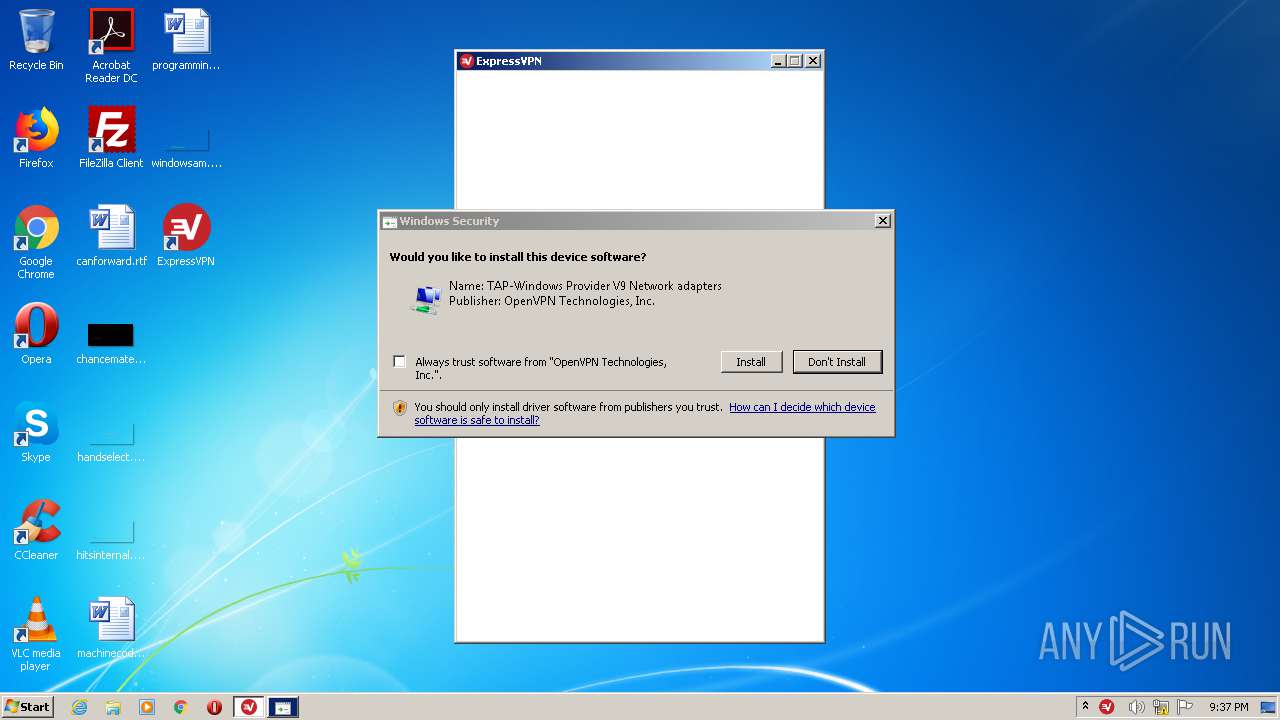Select the handselect... desktop file
The image size is (1280, 720).
tap(111, 441)
